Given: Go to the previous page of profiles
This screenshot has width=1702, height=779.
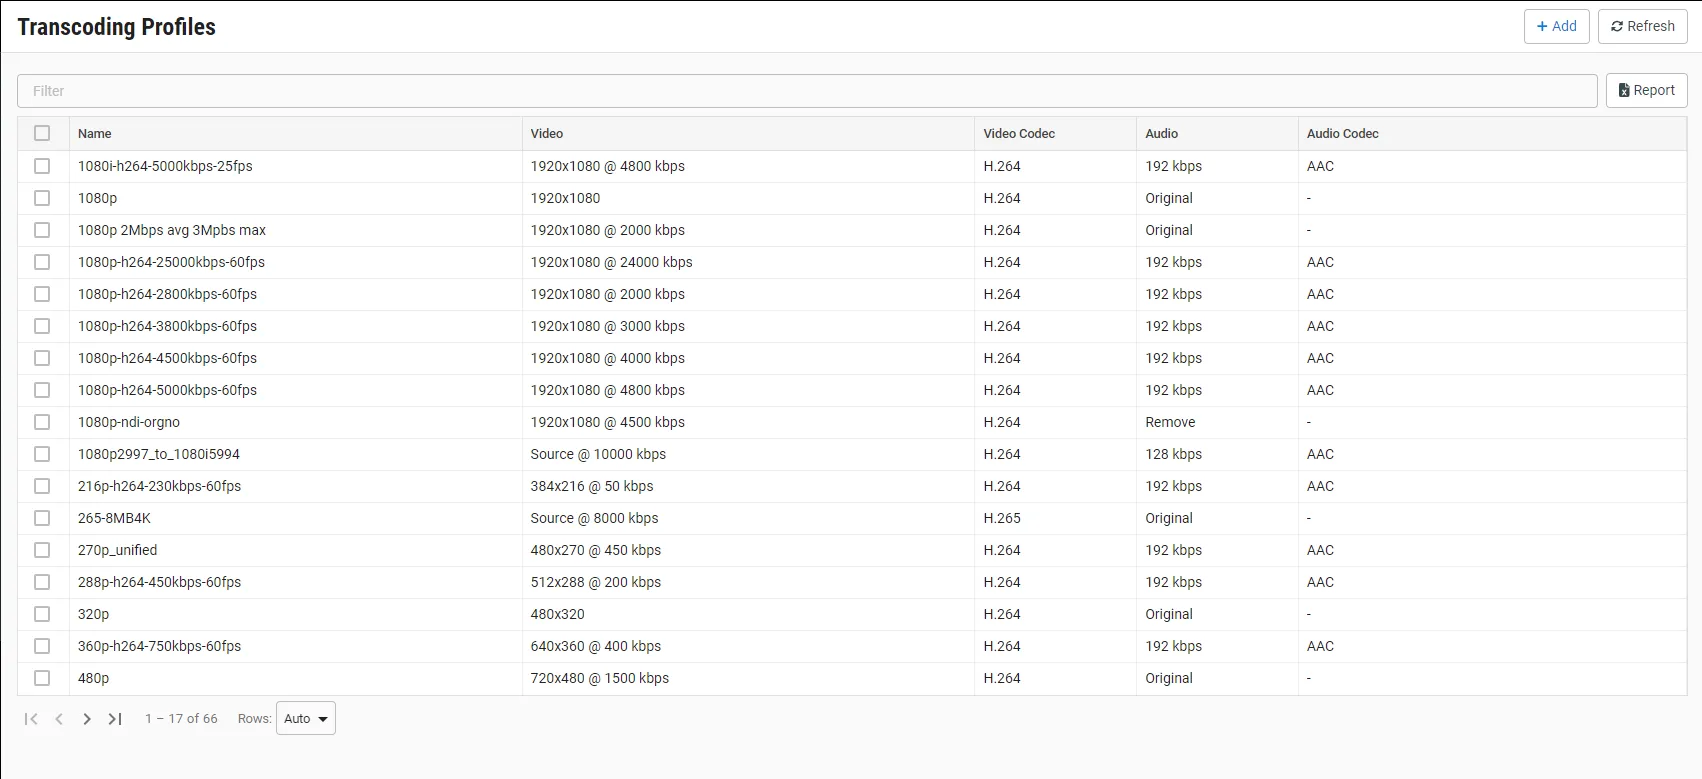Looking at the screenshot, I should click(x=59, y=719).
